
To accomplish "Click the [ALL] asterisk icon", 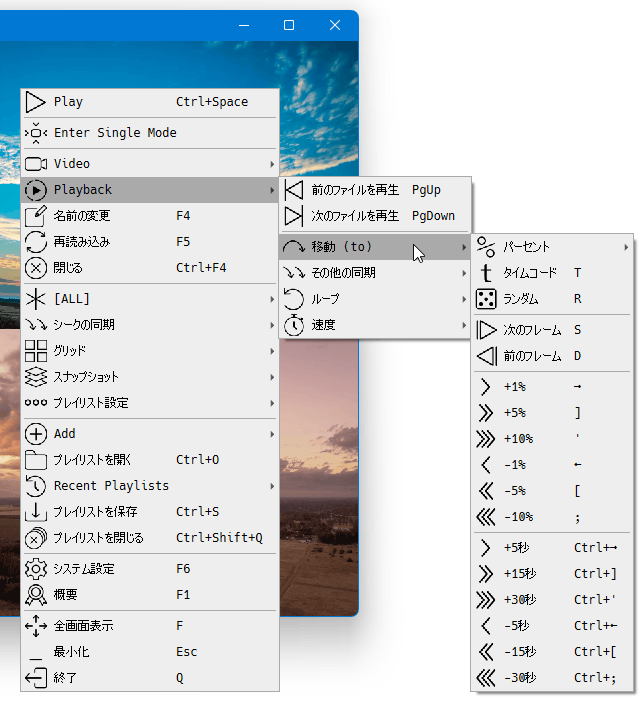I will coord(35,299).
